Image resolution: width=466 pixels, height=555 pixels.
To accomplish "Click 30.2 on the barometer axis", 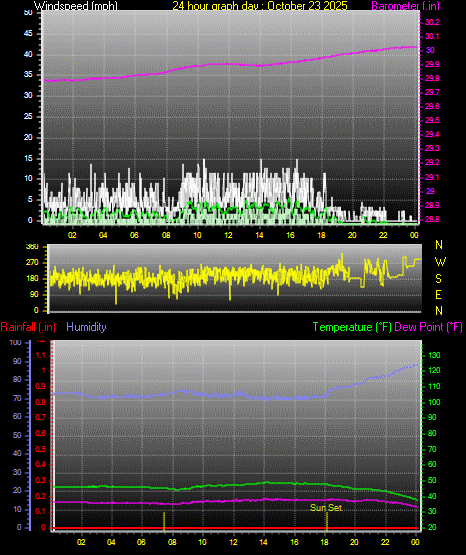I will pos(432,22).
